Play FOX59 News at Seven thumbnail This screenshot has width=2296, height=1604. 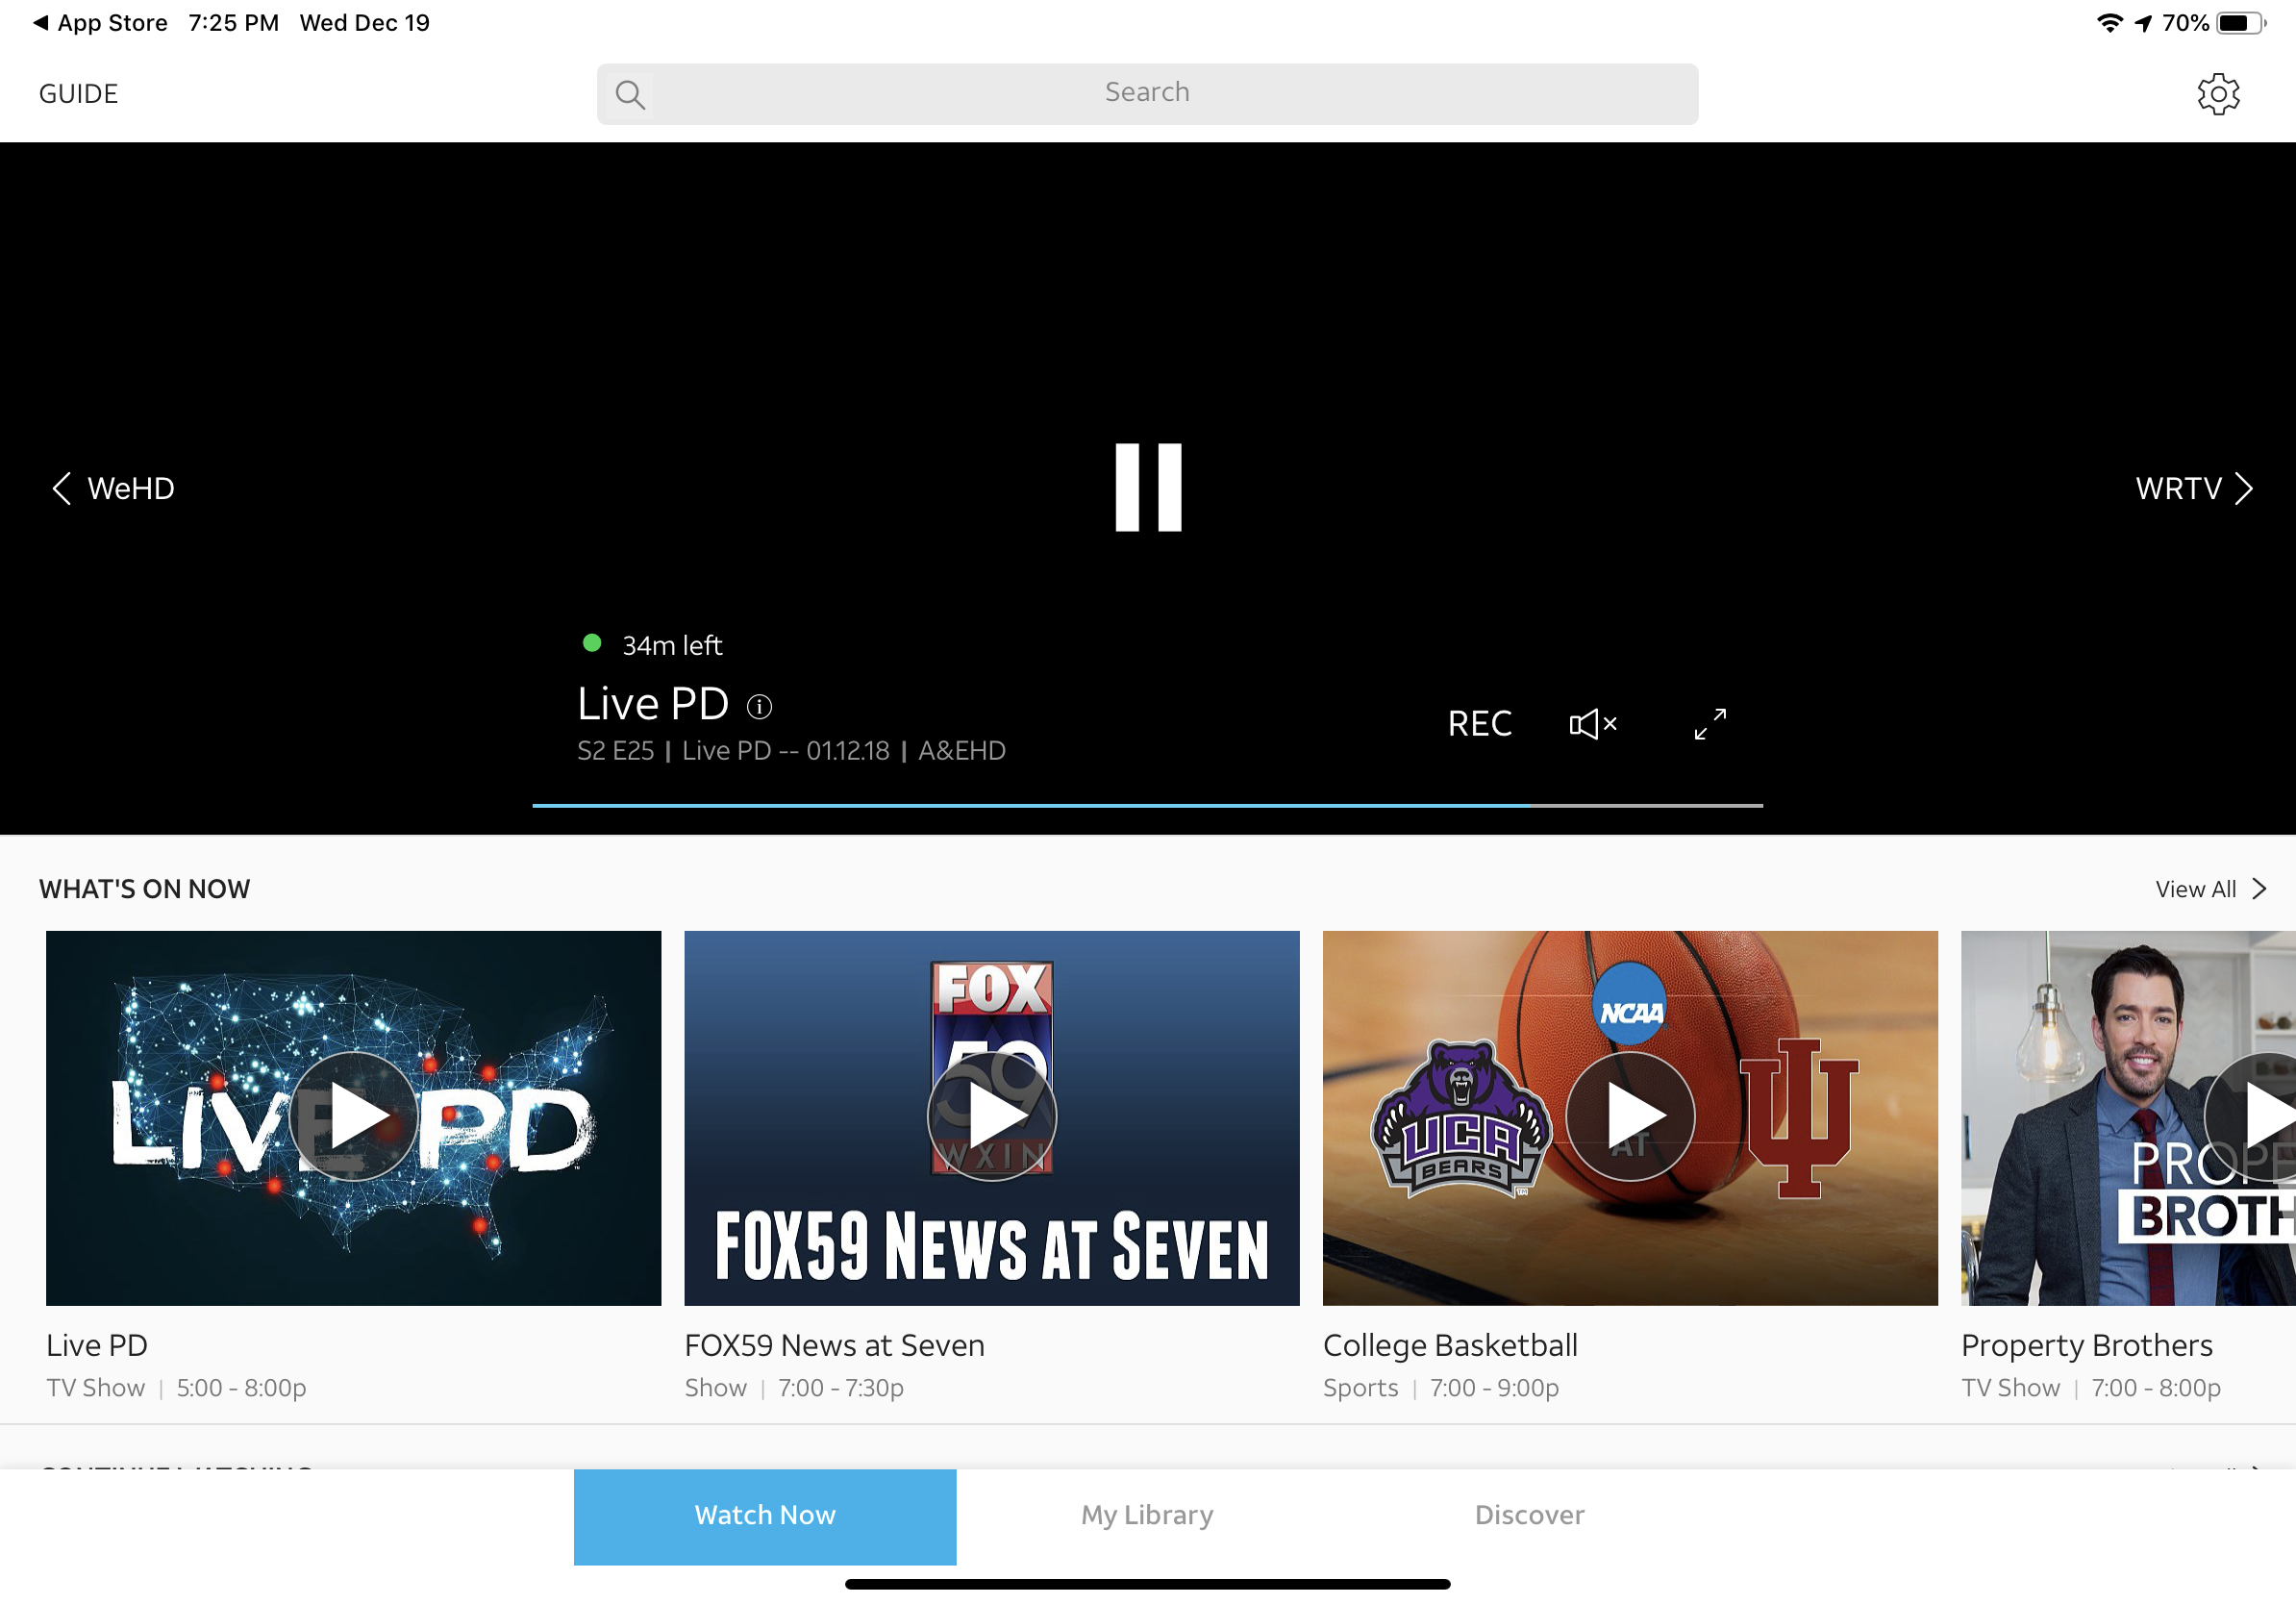pos(991,1116)
